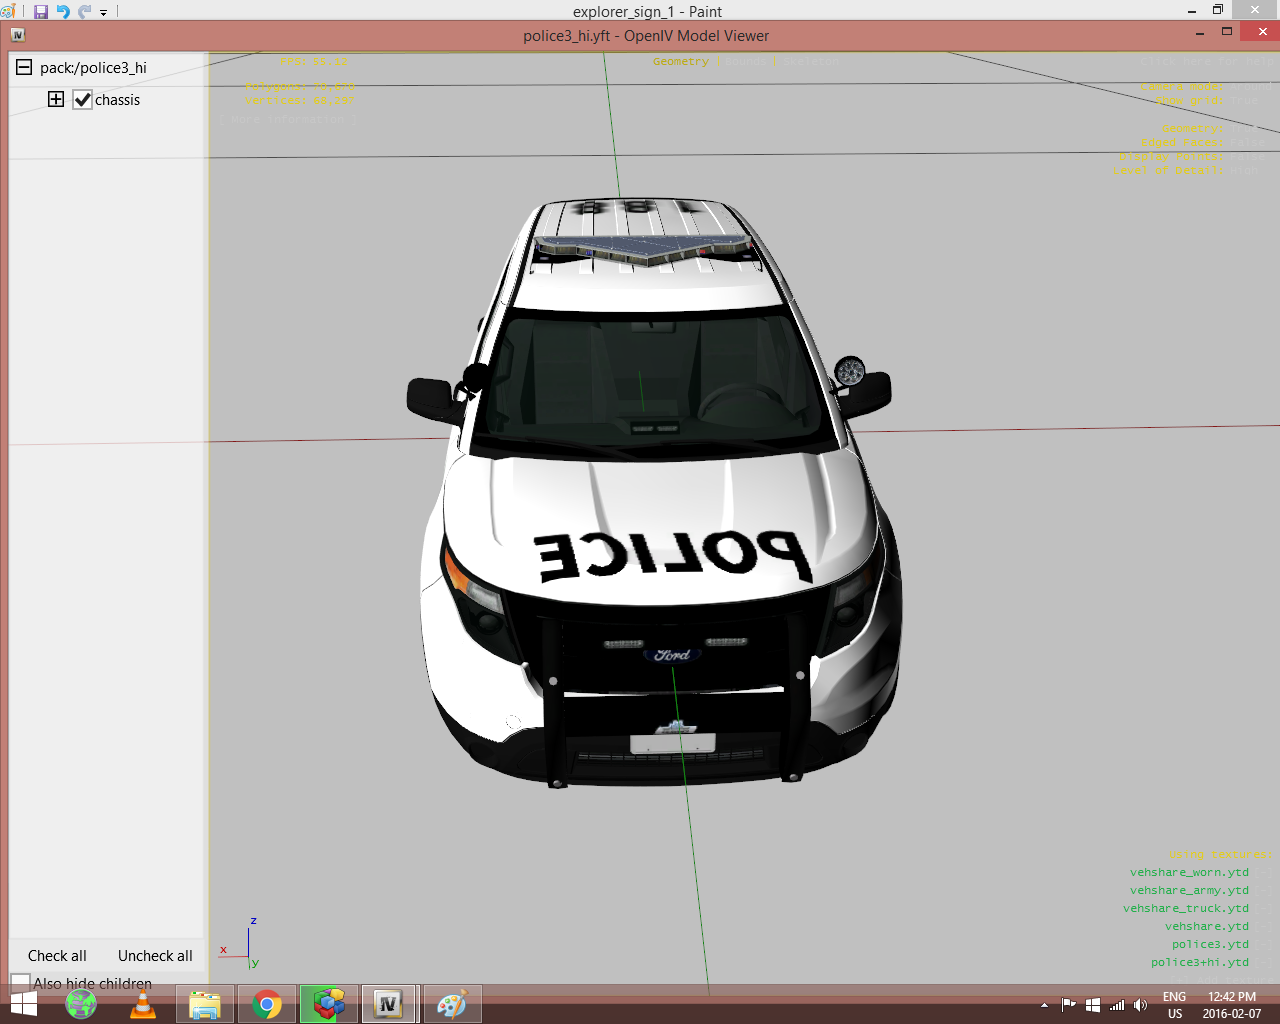Screen dimensions: 1280x1024
Task: Click the Undo arrow in Paint's toolbar
Action: point(63,12)
